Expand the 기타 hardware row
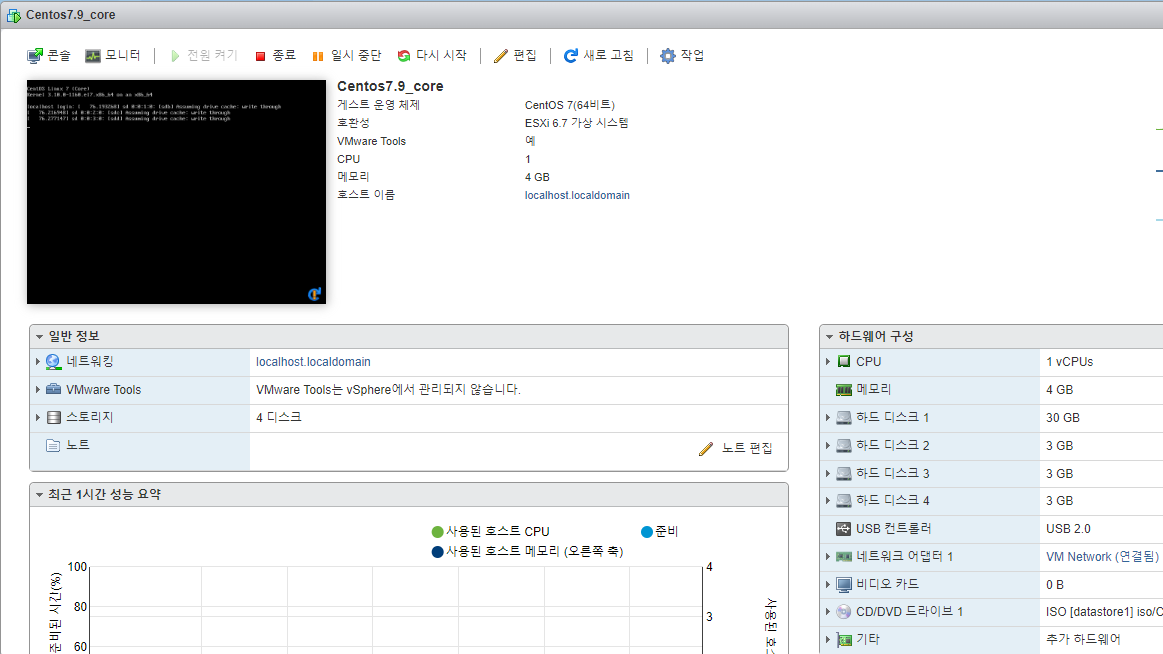The height and width of the screenshot is (654, 1163). click(828, 639)
